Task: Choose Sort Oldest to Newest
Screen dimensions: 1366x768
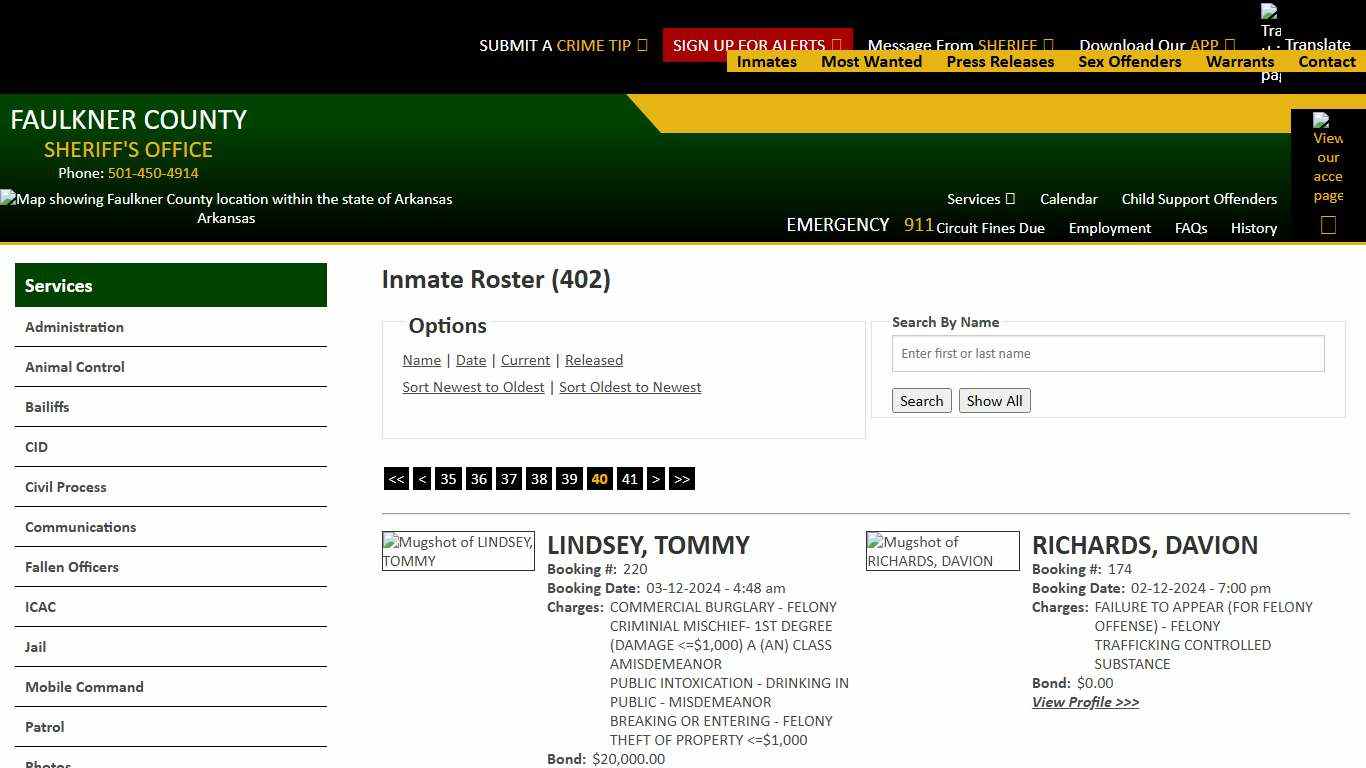Action: [x=630, y=387]
